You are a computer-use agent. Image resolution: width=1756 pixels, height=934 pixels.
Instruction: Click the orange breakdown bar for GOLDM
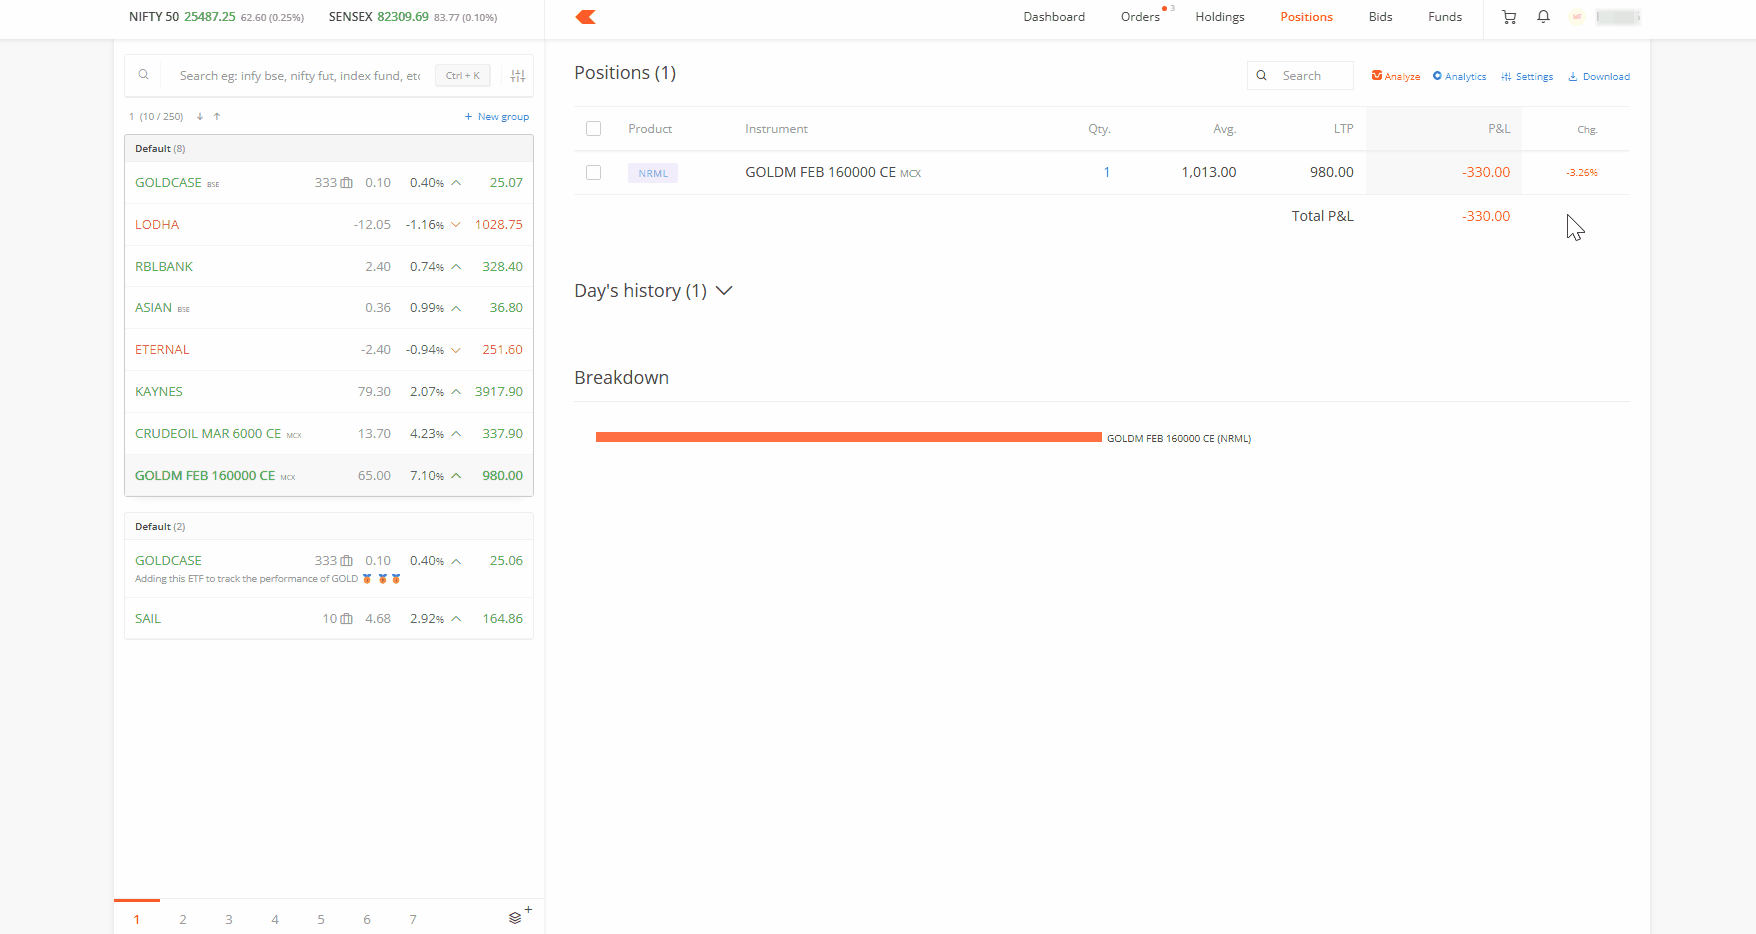(848, 437)
